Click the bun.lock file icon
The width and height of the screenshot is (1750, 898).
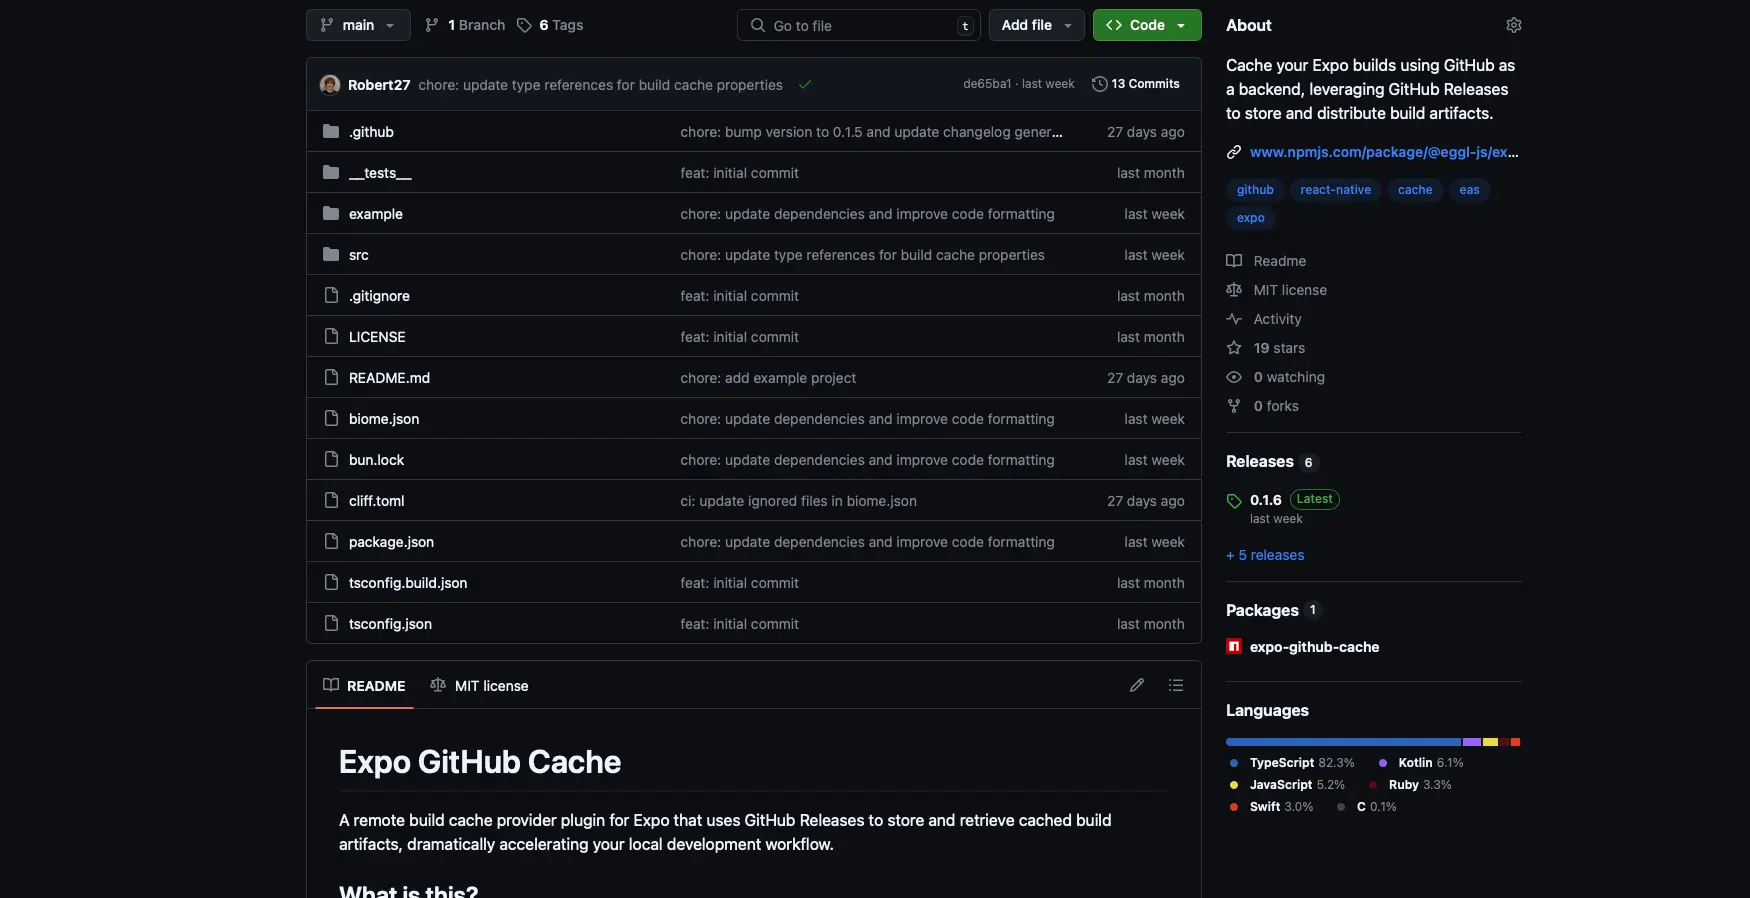click(331, 459)
